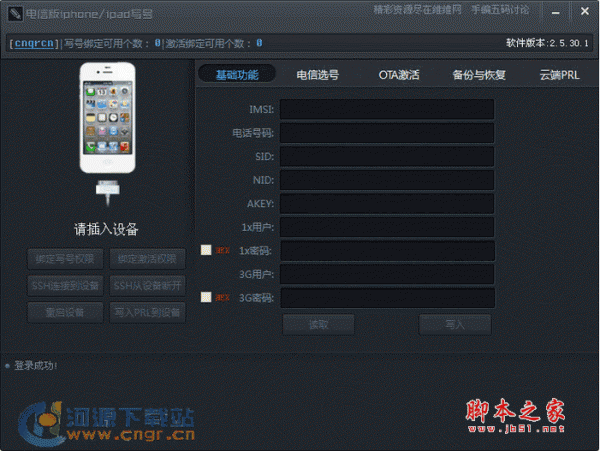The image size is (600, 451).
Task: Open the 精彩资源尽在维维网 link
Action: (x=417, y=10)
